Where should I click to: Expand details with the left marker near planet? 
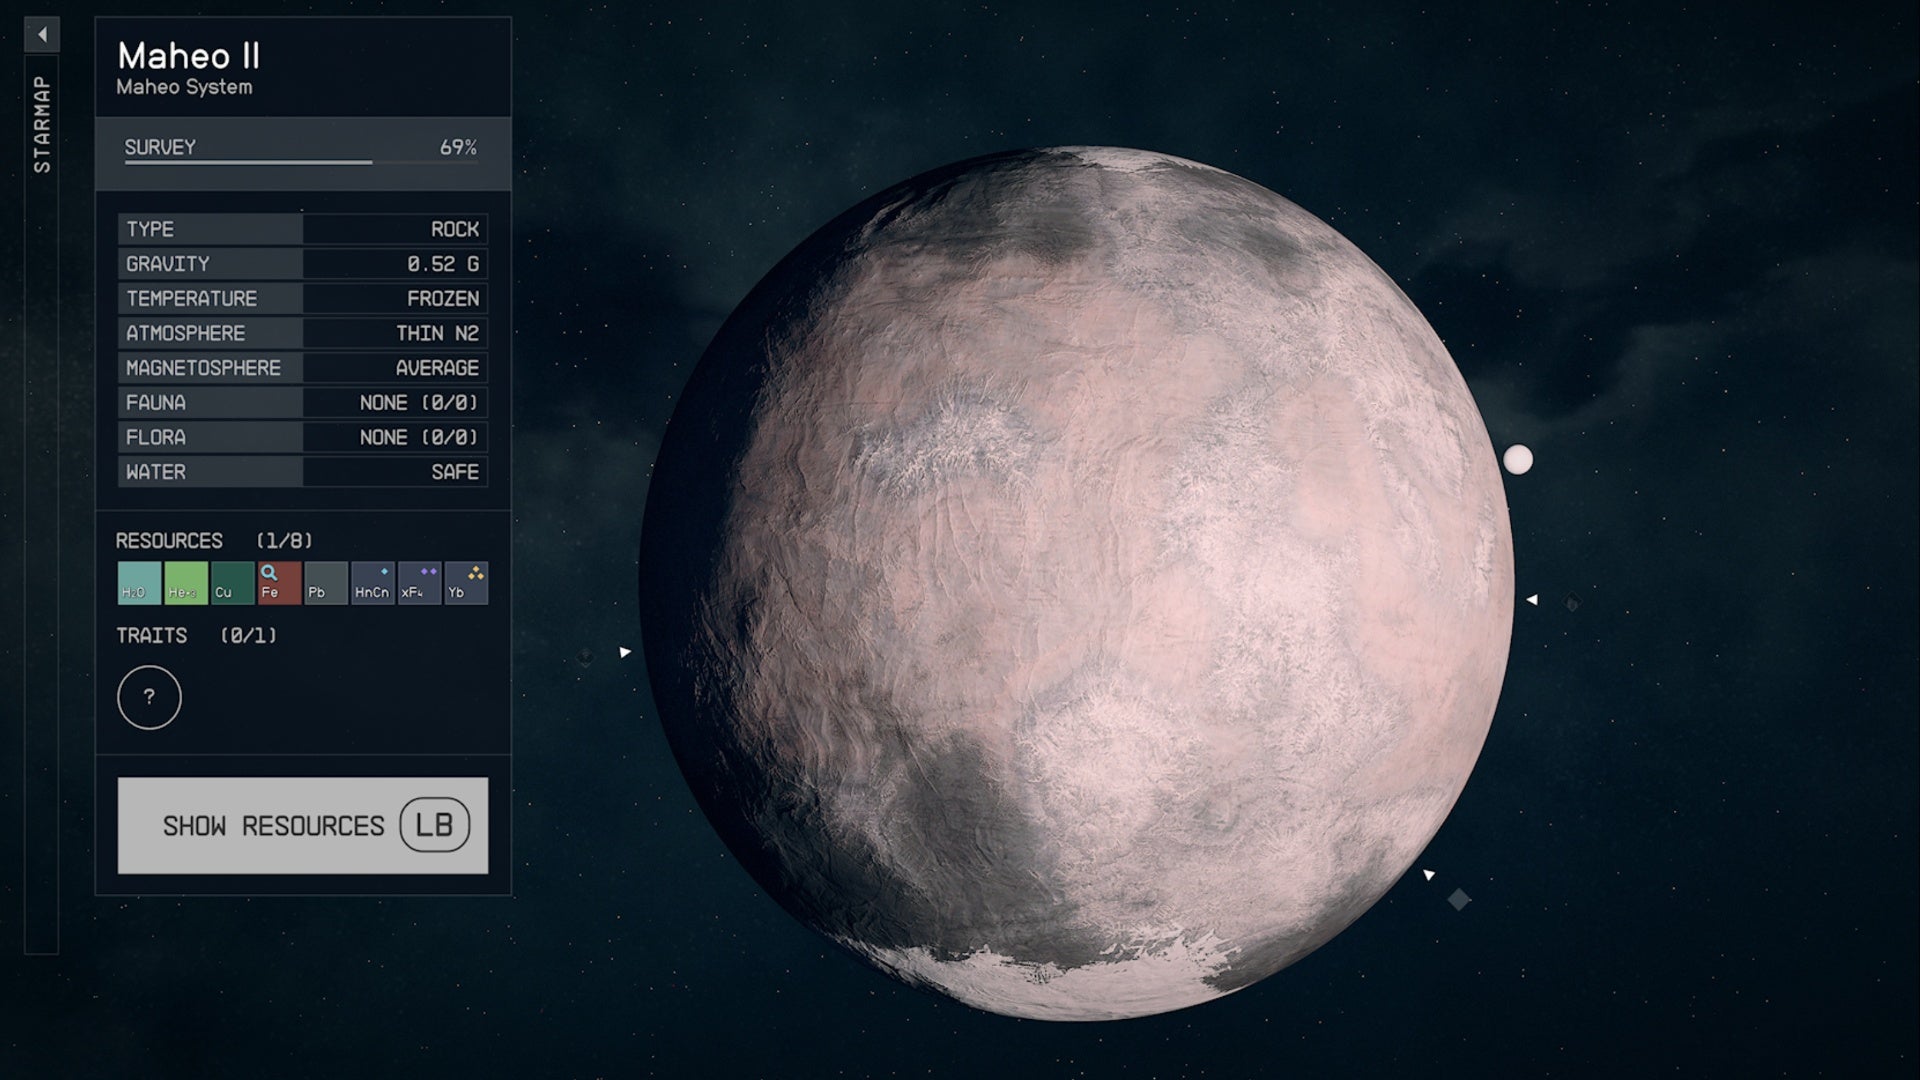(x=625, y=651)
